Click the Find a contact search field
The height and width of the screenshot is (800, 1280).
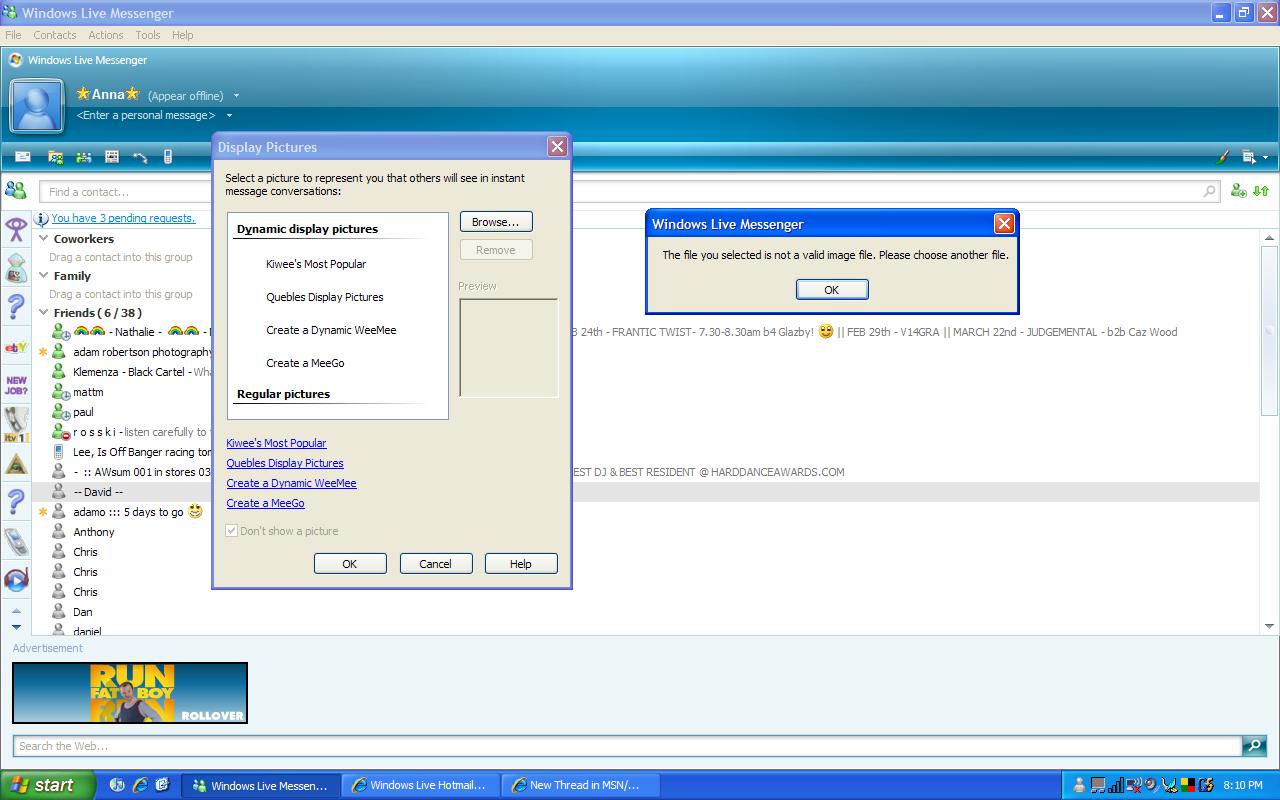(x=620, y=191)
